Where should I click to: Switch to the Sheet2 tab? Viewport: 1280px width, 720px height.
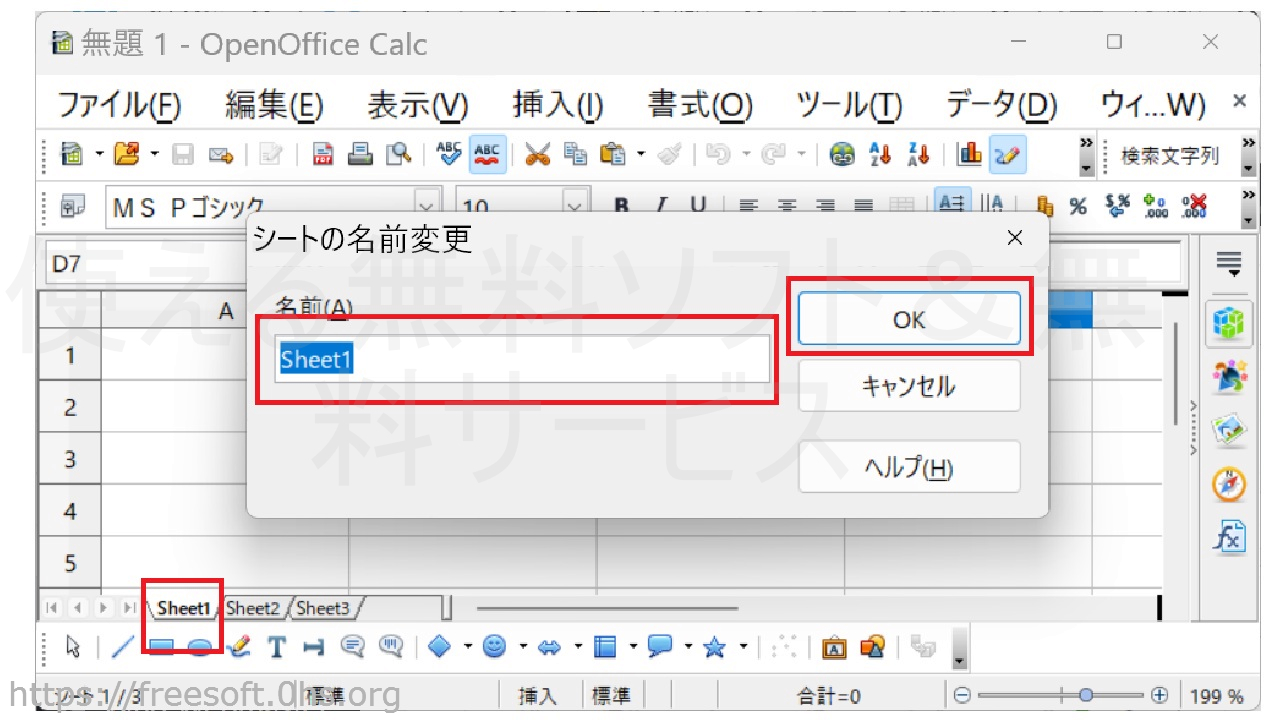coord(252,607)
